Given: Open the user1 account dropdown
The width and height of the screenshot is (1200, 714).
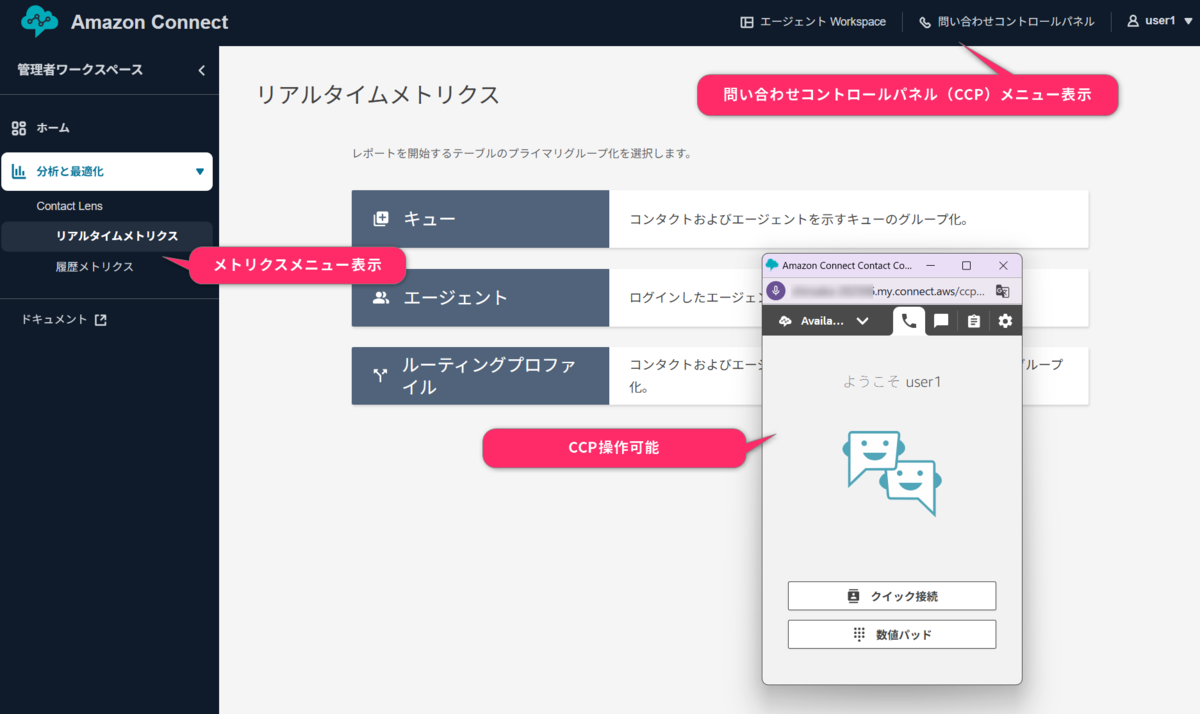Looking at the screenshot, I should click(1159, 22).
